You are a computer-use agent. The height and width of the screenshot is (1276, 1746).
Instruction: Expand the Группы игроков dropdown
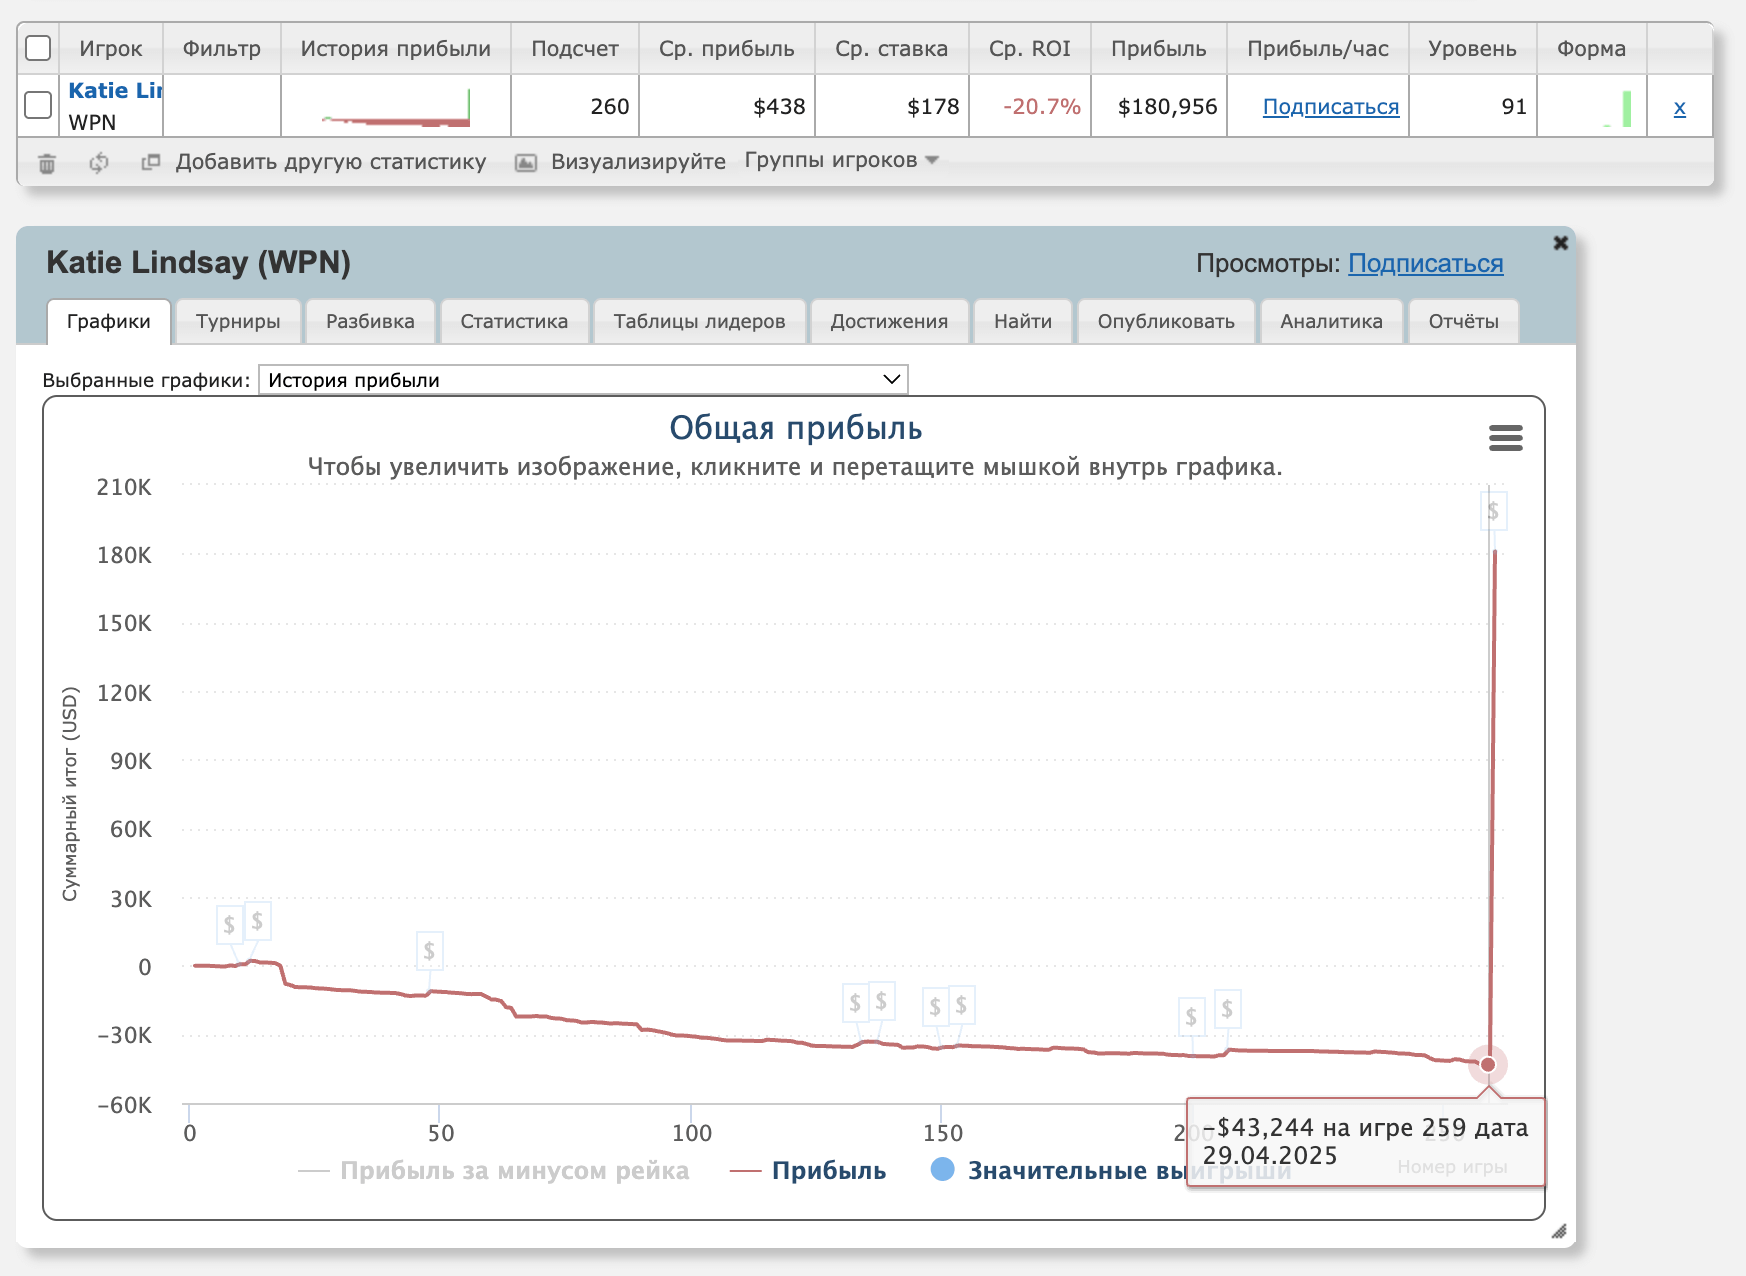[x=841, y=161]
